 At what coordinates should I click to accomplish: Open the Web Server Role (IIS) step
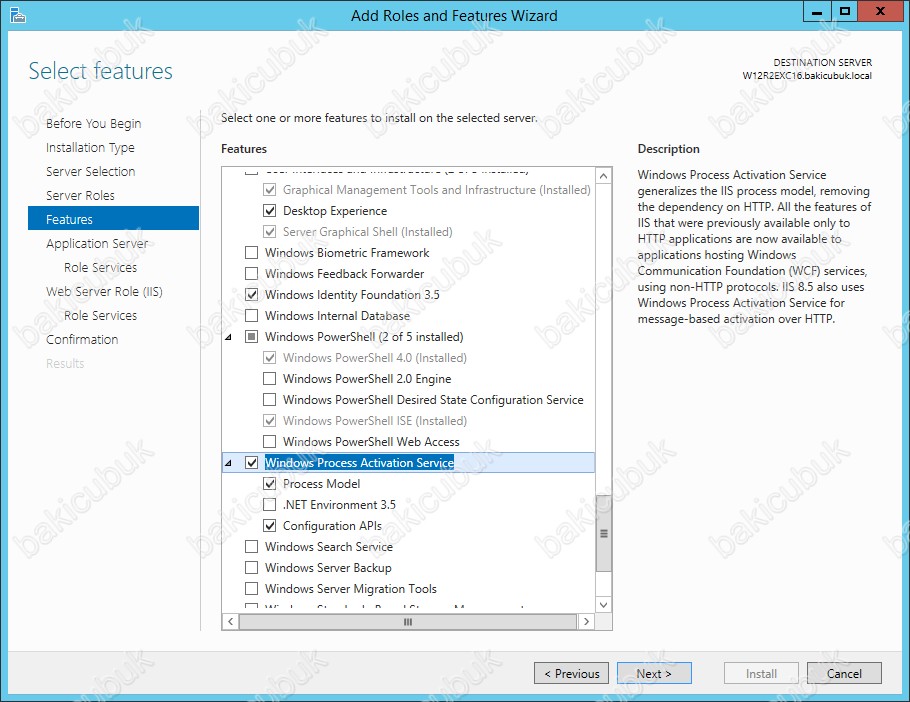pyautogui.click(x=104, y=291)
